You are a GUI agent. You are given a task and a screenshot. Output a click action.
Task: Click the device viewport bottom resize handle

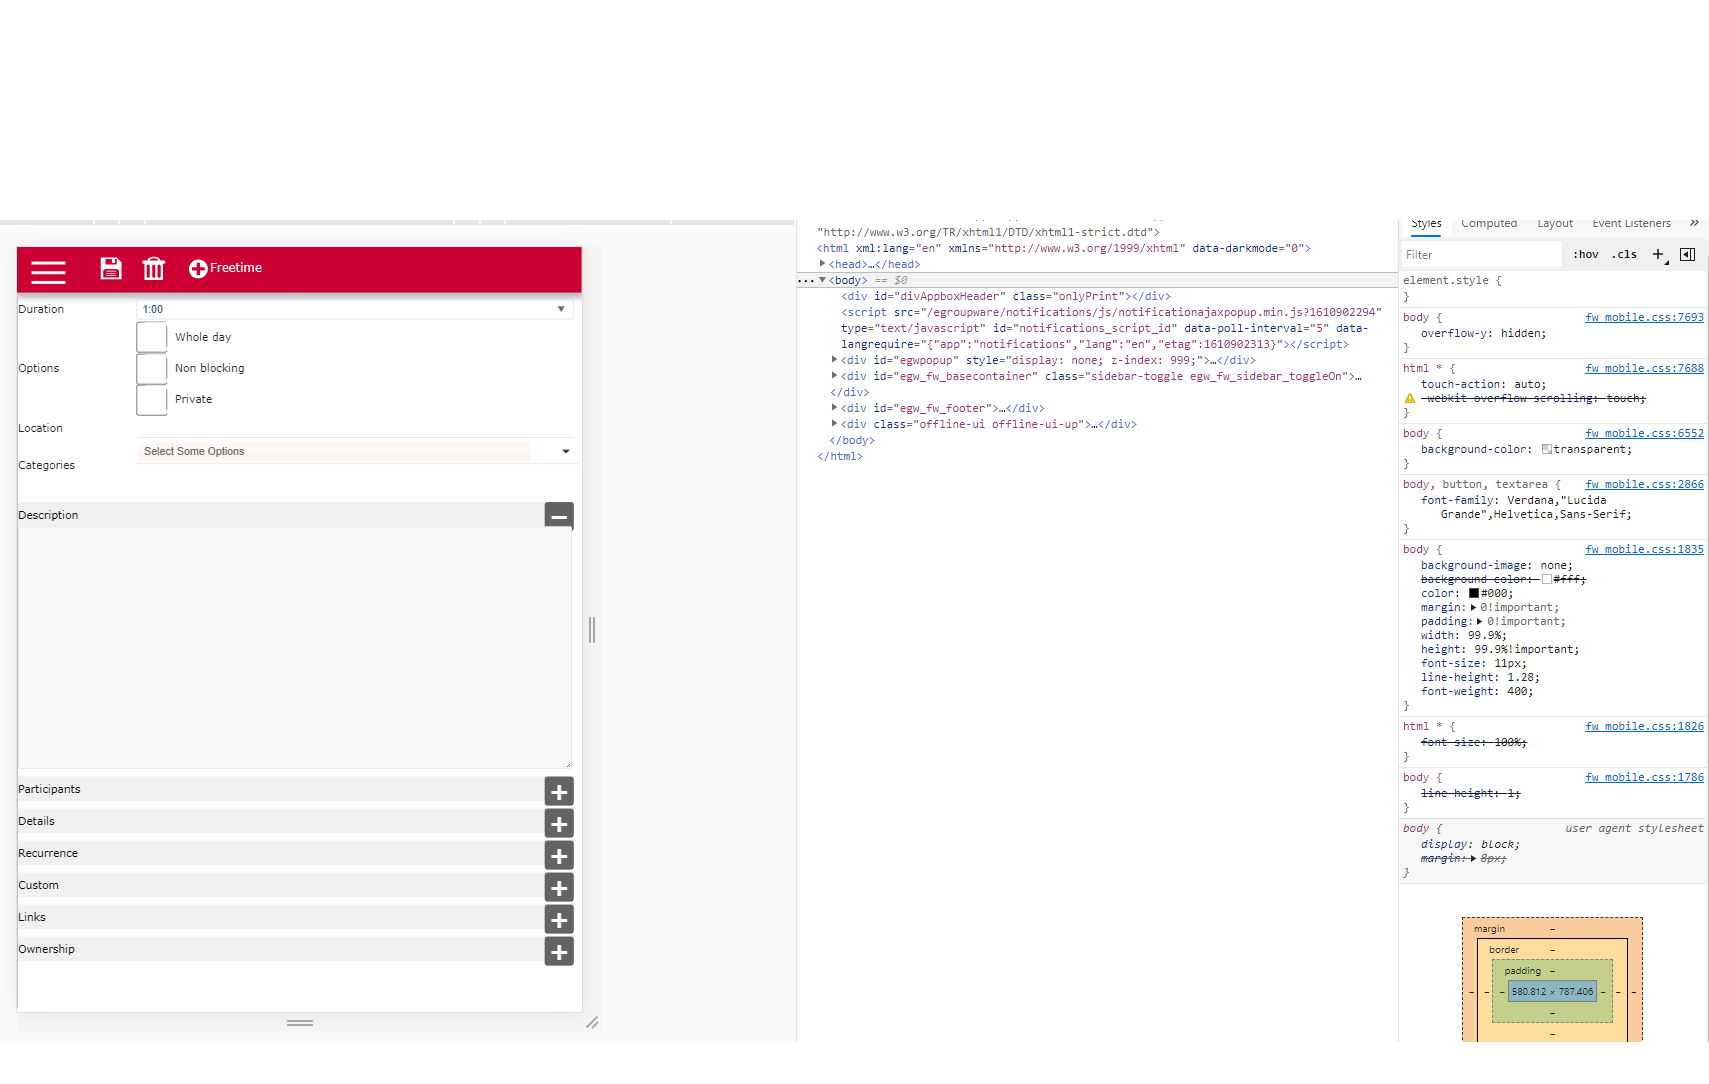pyautogui.click(x=300, y=1023)
